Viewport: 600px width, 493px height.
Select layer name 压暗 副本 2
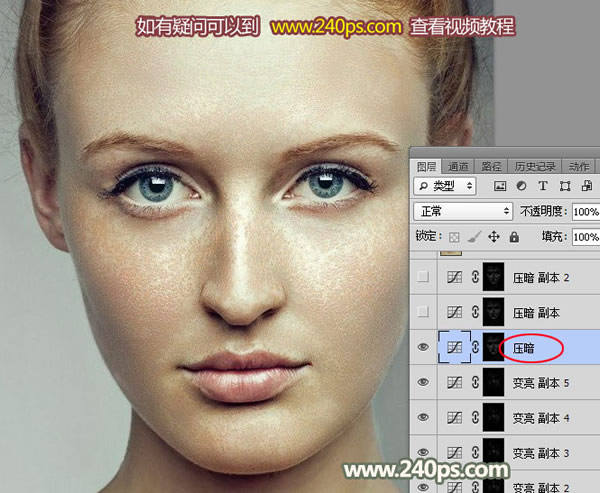click(x=541, y=278)
